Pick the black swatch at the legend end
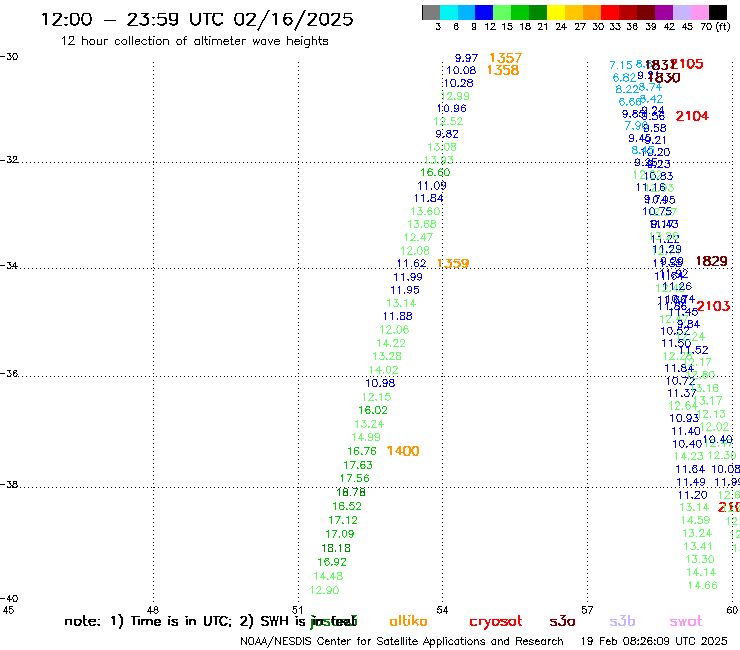The height and width of the screenshot is (650, 740). pyautogui.click(x=718, y=12)
